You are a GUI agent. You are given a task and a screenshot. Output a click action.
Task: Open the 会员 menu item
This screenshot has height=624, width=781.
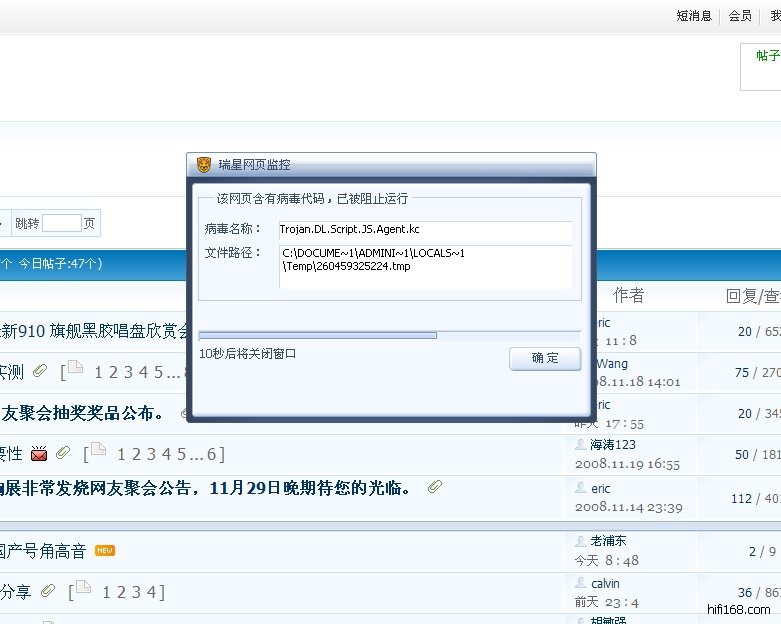[x=740, y=16]
